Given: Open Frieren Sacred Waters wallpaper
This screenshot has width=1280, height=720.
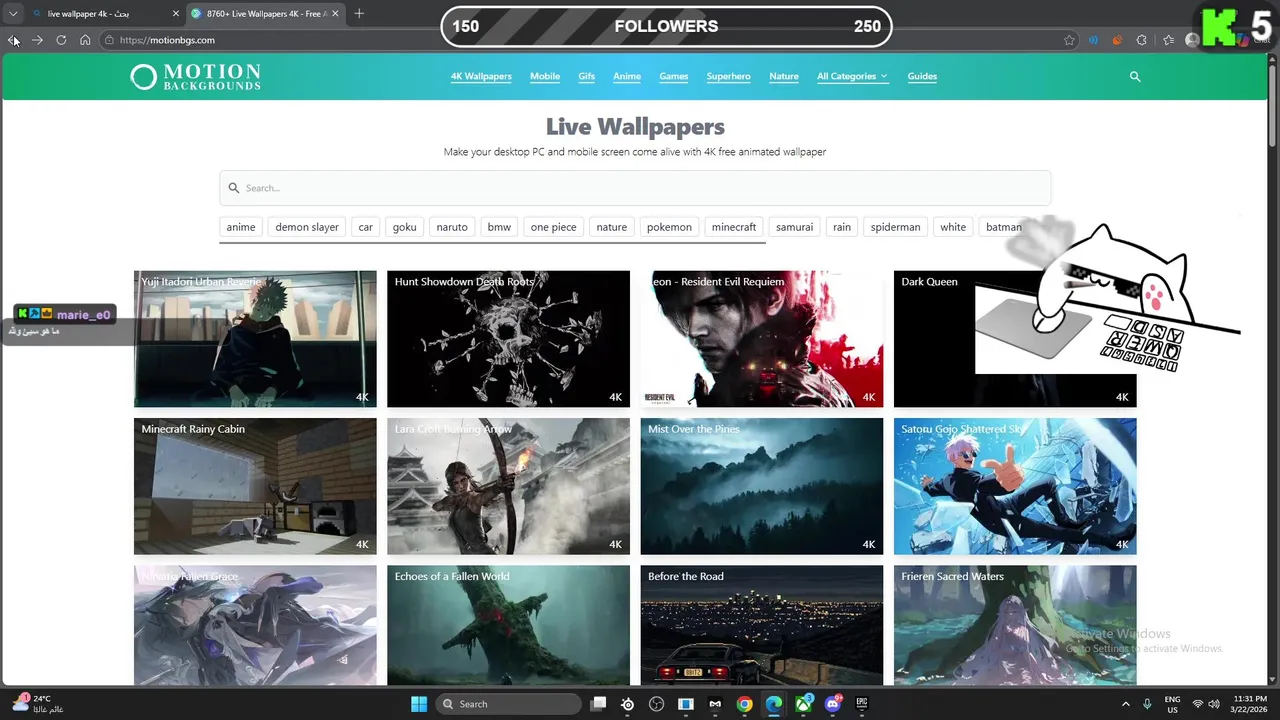Looking at the screenshot, I should point(1015,625).
